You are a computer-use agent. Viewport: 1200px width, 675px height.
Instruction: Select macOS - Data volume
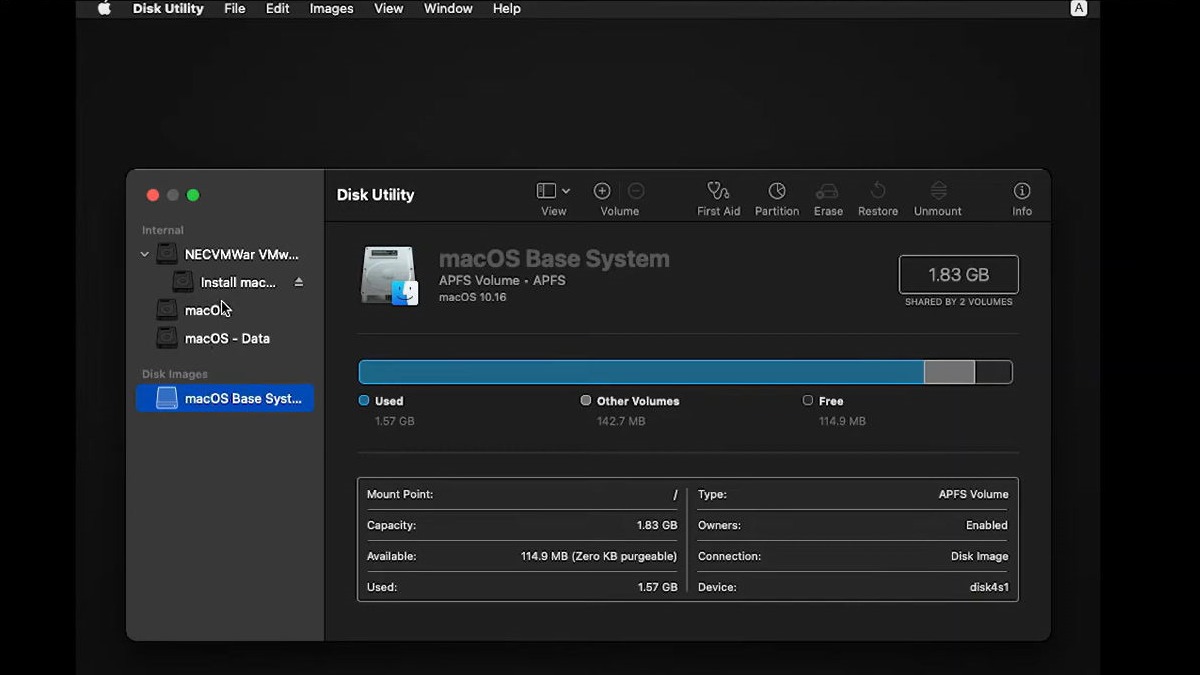pos(227,339)
